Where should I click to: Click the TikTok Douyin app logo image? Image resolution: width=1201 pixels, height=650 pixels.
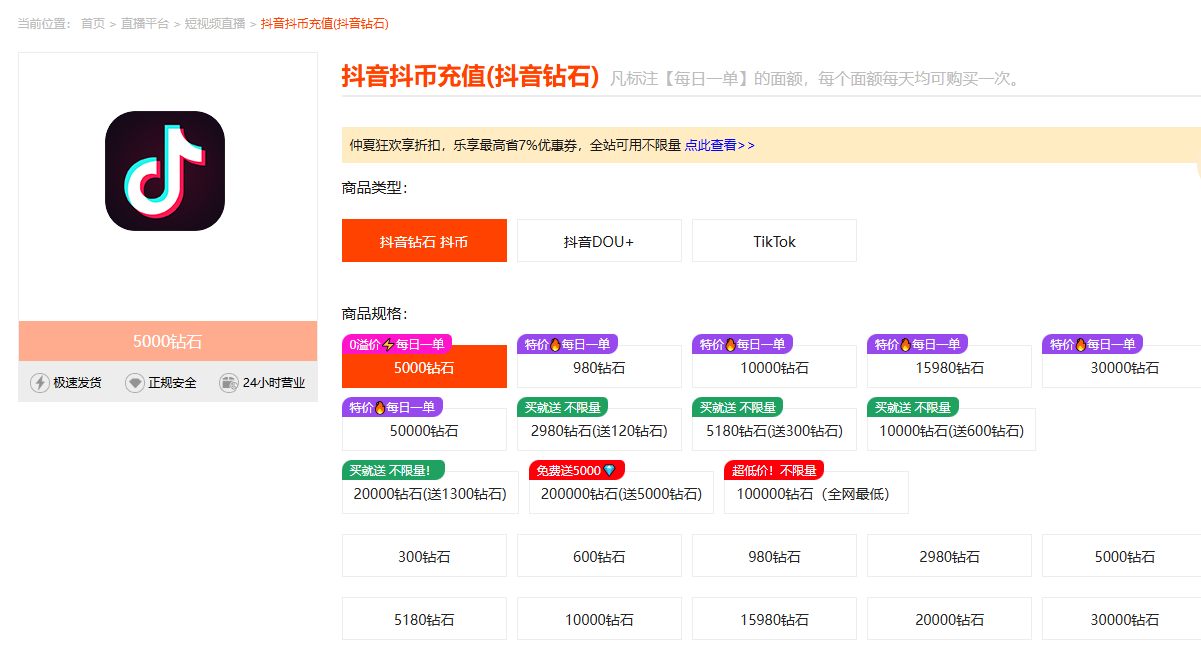(x=165, y=171)
